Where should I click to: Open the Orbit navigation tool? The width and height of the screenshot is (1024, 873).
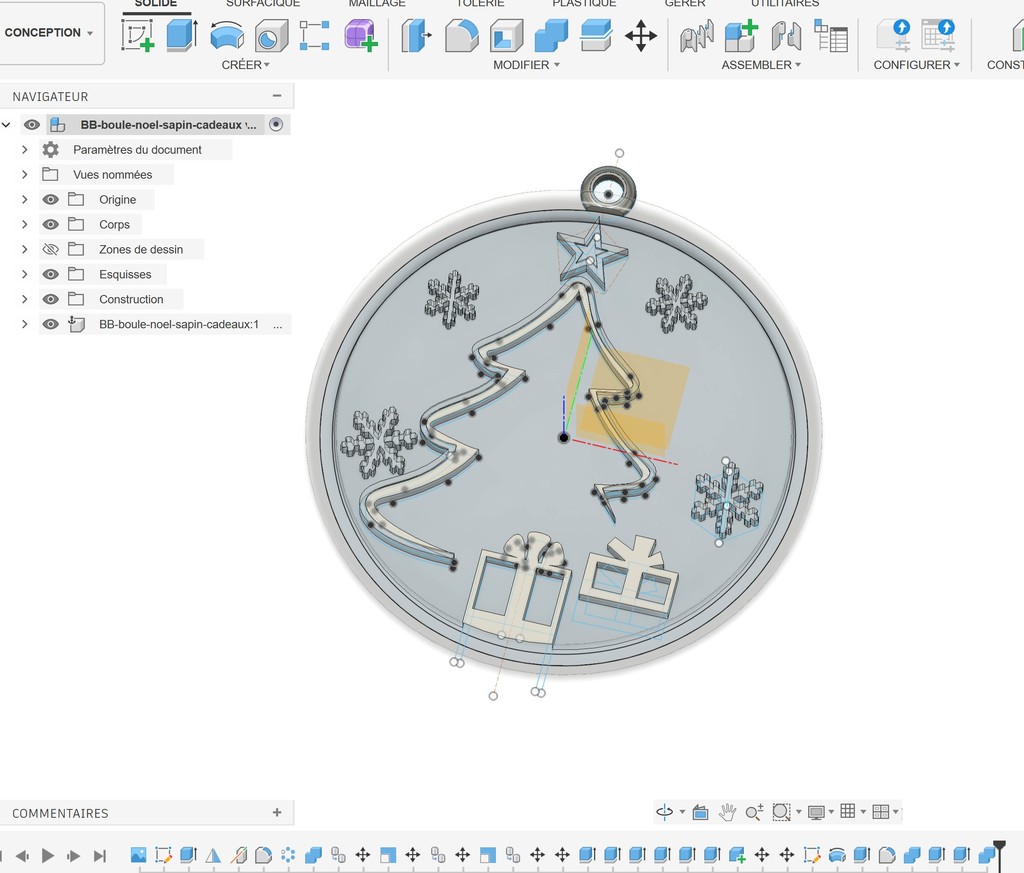coord(665,812)
